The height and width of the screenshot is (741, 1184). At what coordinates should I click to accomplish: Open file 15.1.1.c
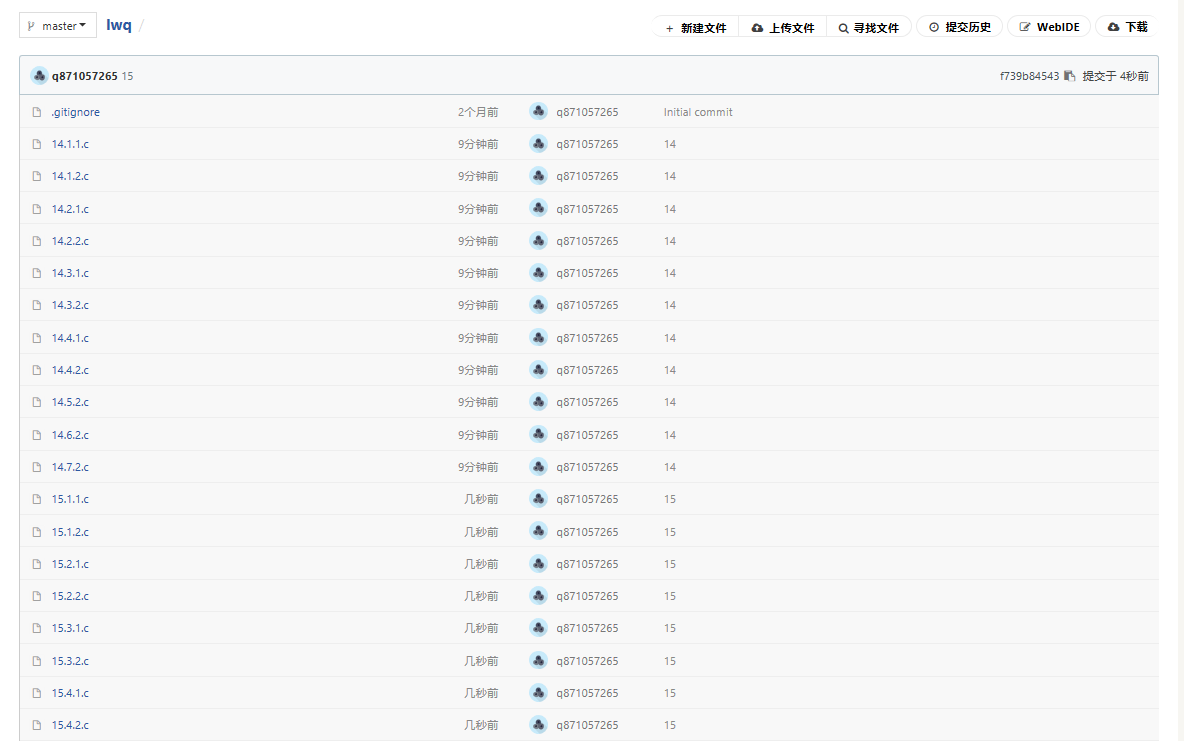pos(70,499)
